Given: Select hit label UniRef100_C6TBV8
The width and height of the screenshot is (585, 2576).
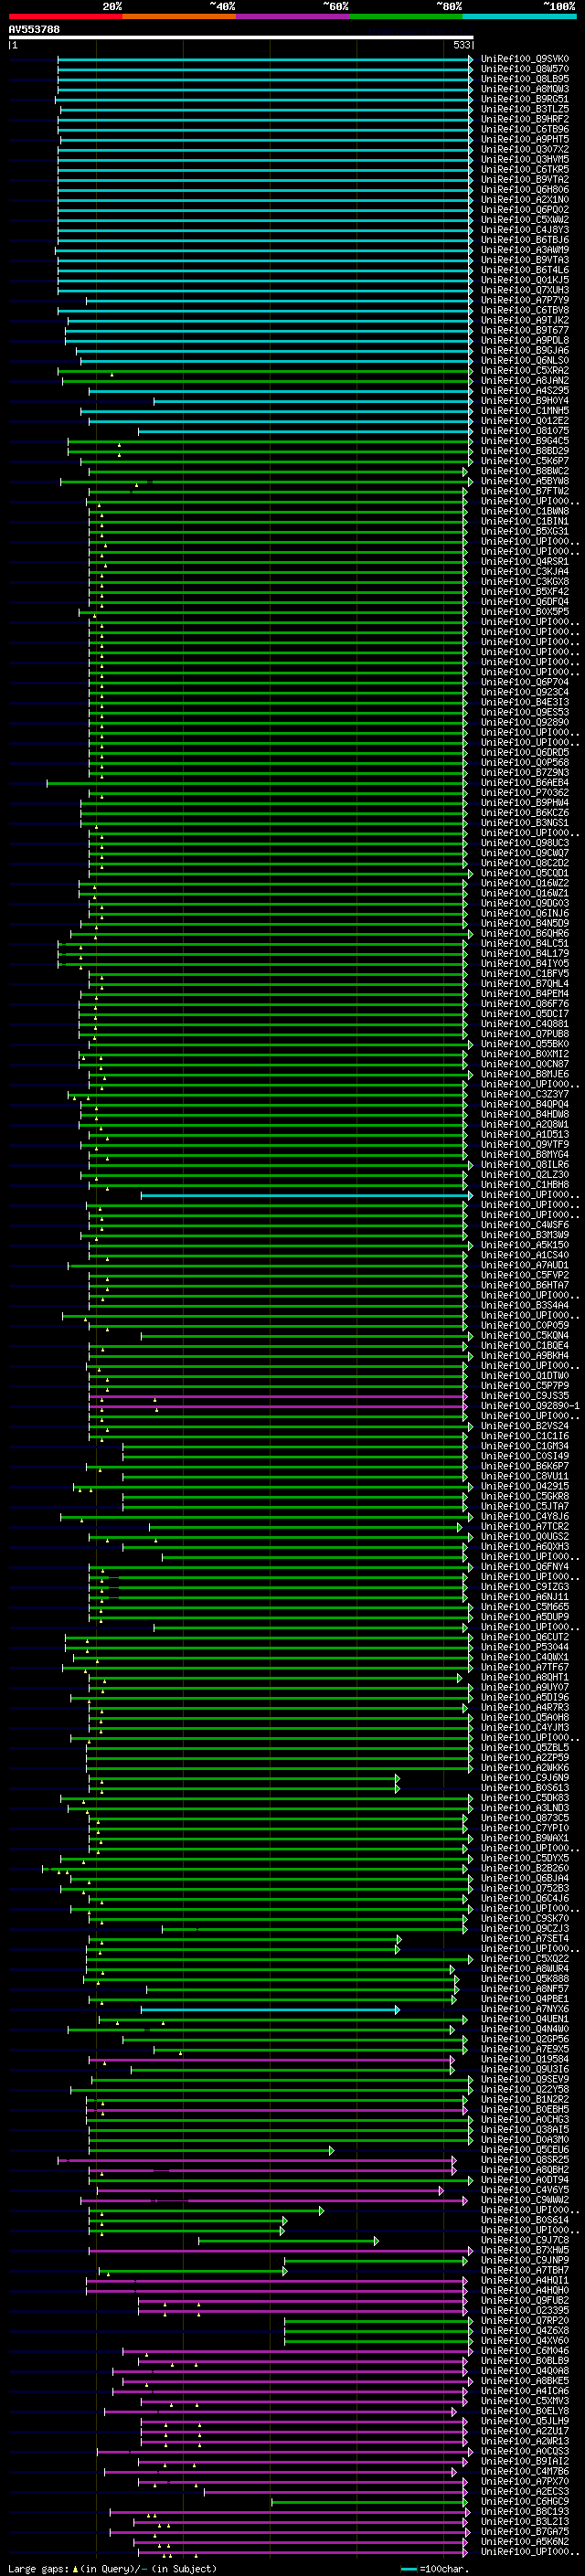Looking at the screenshot, I should [x=525, y=310].
